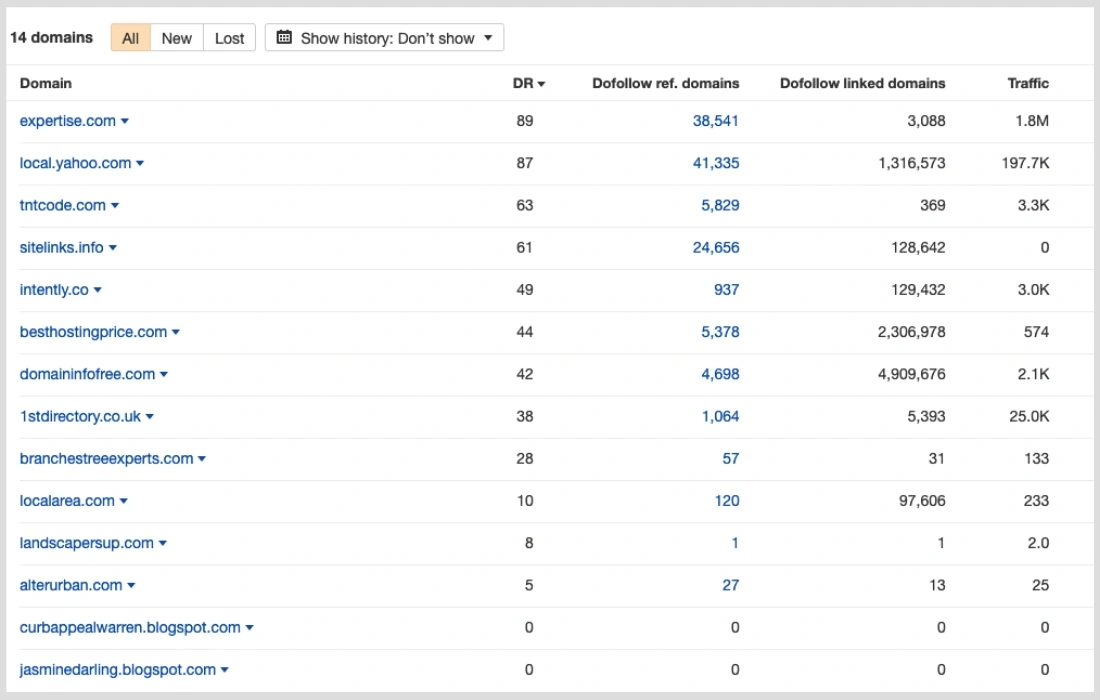Open the landscapersup.com domain link
The image size is (1100, 700).
click(x=86, y=543)
